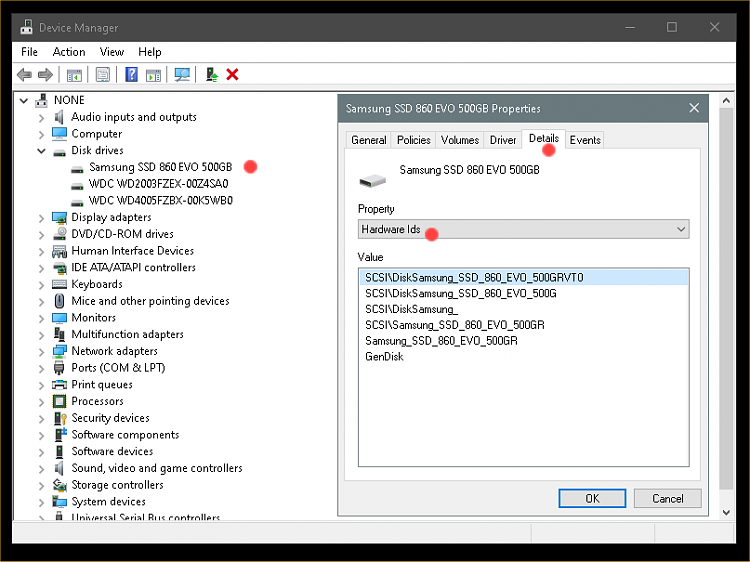
Task: Switch to the Policies tab
Action: tap(413, 140)
